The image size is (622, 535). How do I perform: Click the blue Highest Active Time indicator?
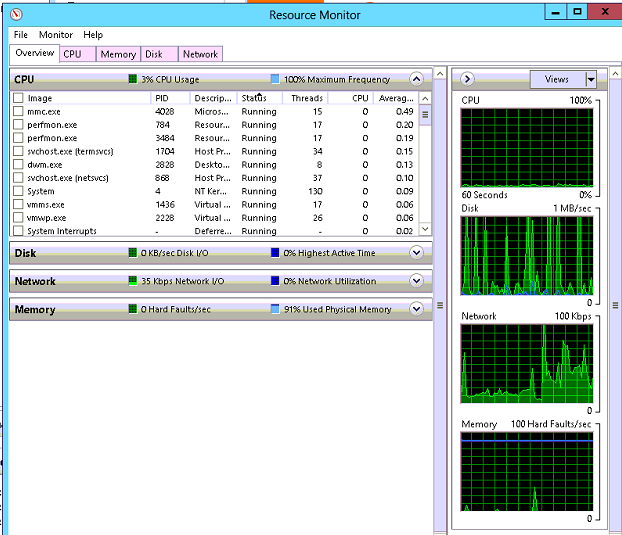[x=275, y=253]
